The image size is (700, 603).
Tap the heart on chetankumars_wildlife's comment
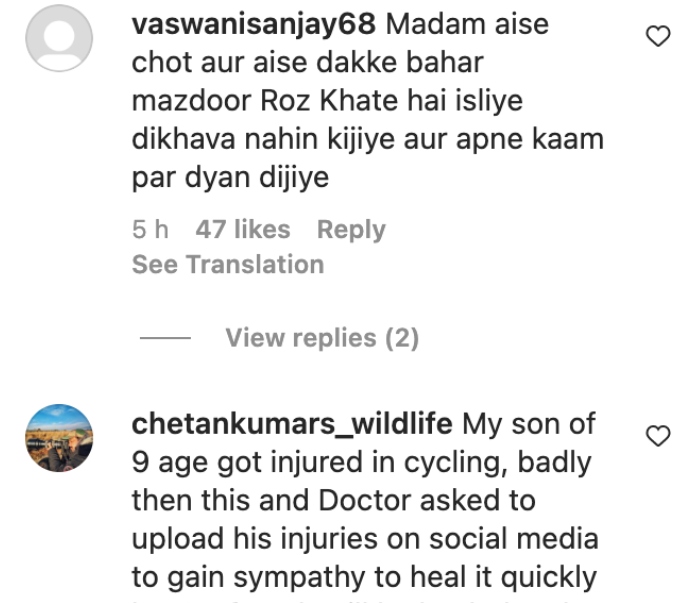tap(658, 436)
